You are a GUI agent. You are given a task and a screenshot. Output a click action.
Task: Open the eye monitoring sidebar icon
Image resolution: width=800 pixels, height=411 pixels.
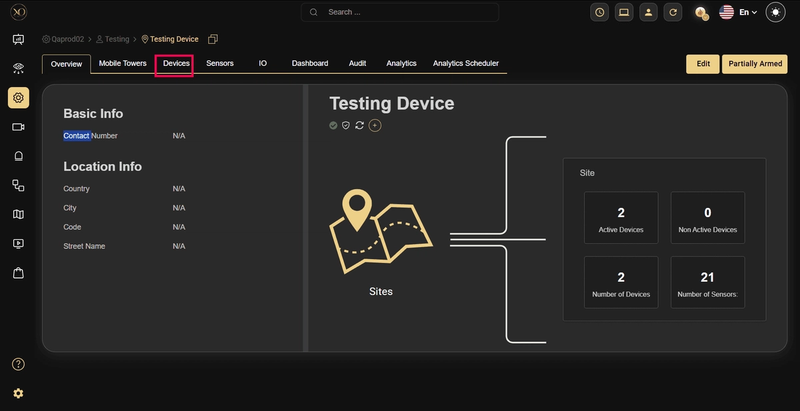click(x=18, y=68)
